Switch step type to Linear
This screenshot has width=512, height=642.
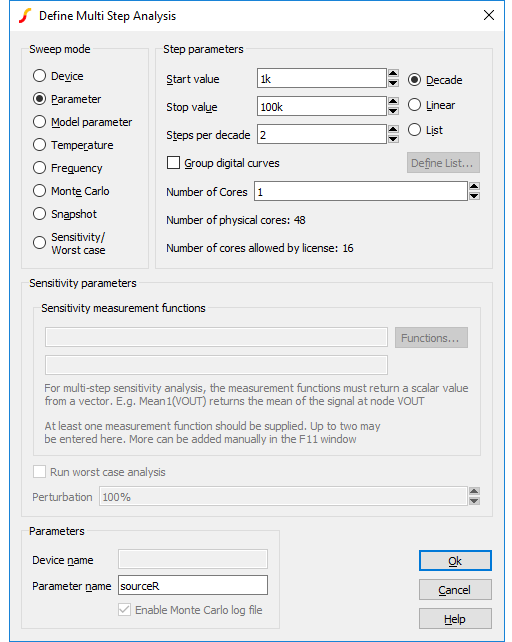[414, 105]
